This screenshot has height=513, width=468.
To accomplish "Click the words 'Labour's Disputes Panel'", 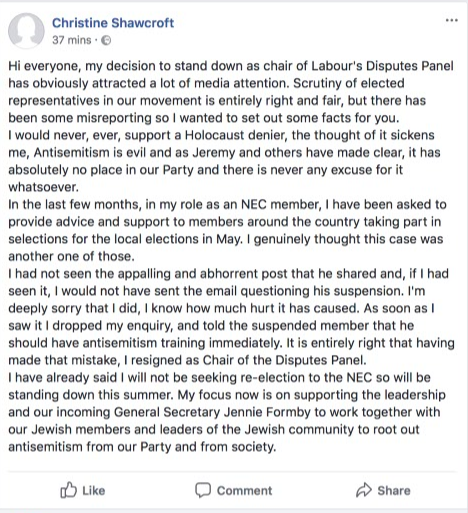I will point(382,66).
